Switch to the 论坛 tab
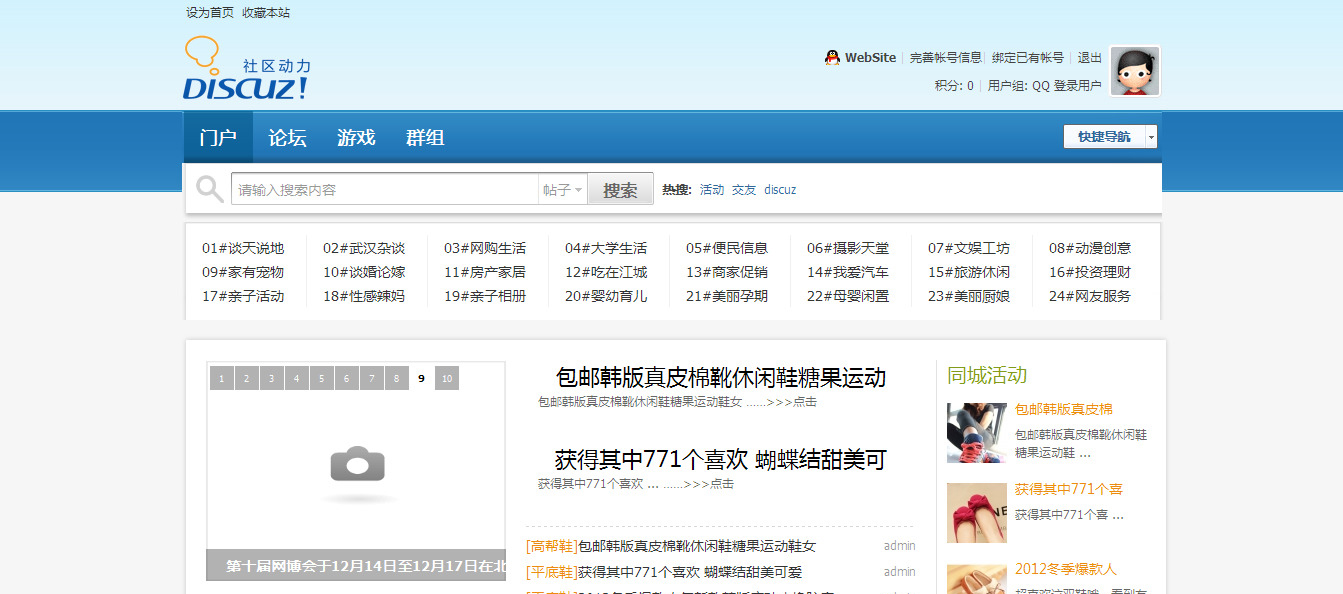 coord(287,138)
